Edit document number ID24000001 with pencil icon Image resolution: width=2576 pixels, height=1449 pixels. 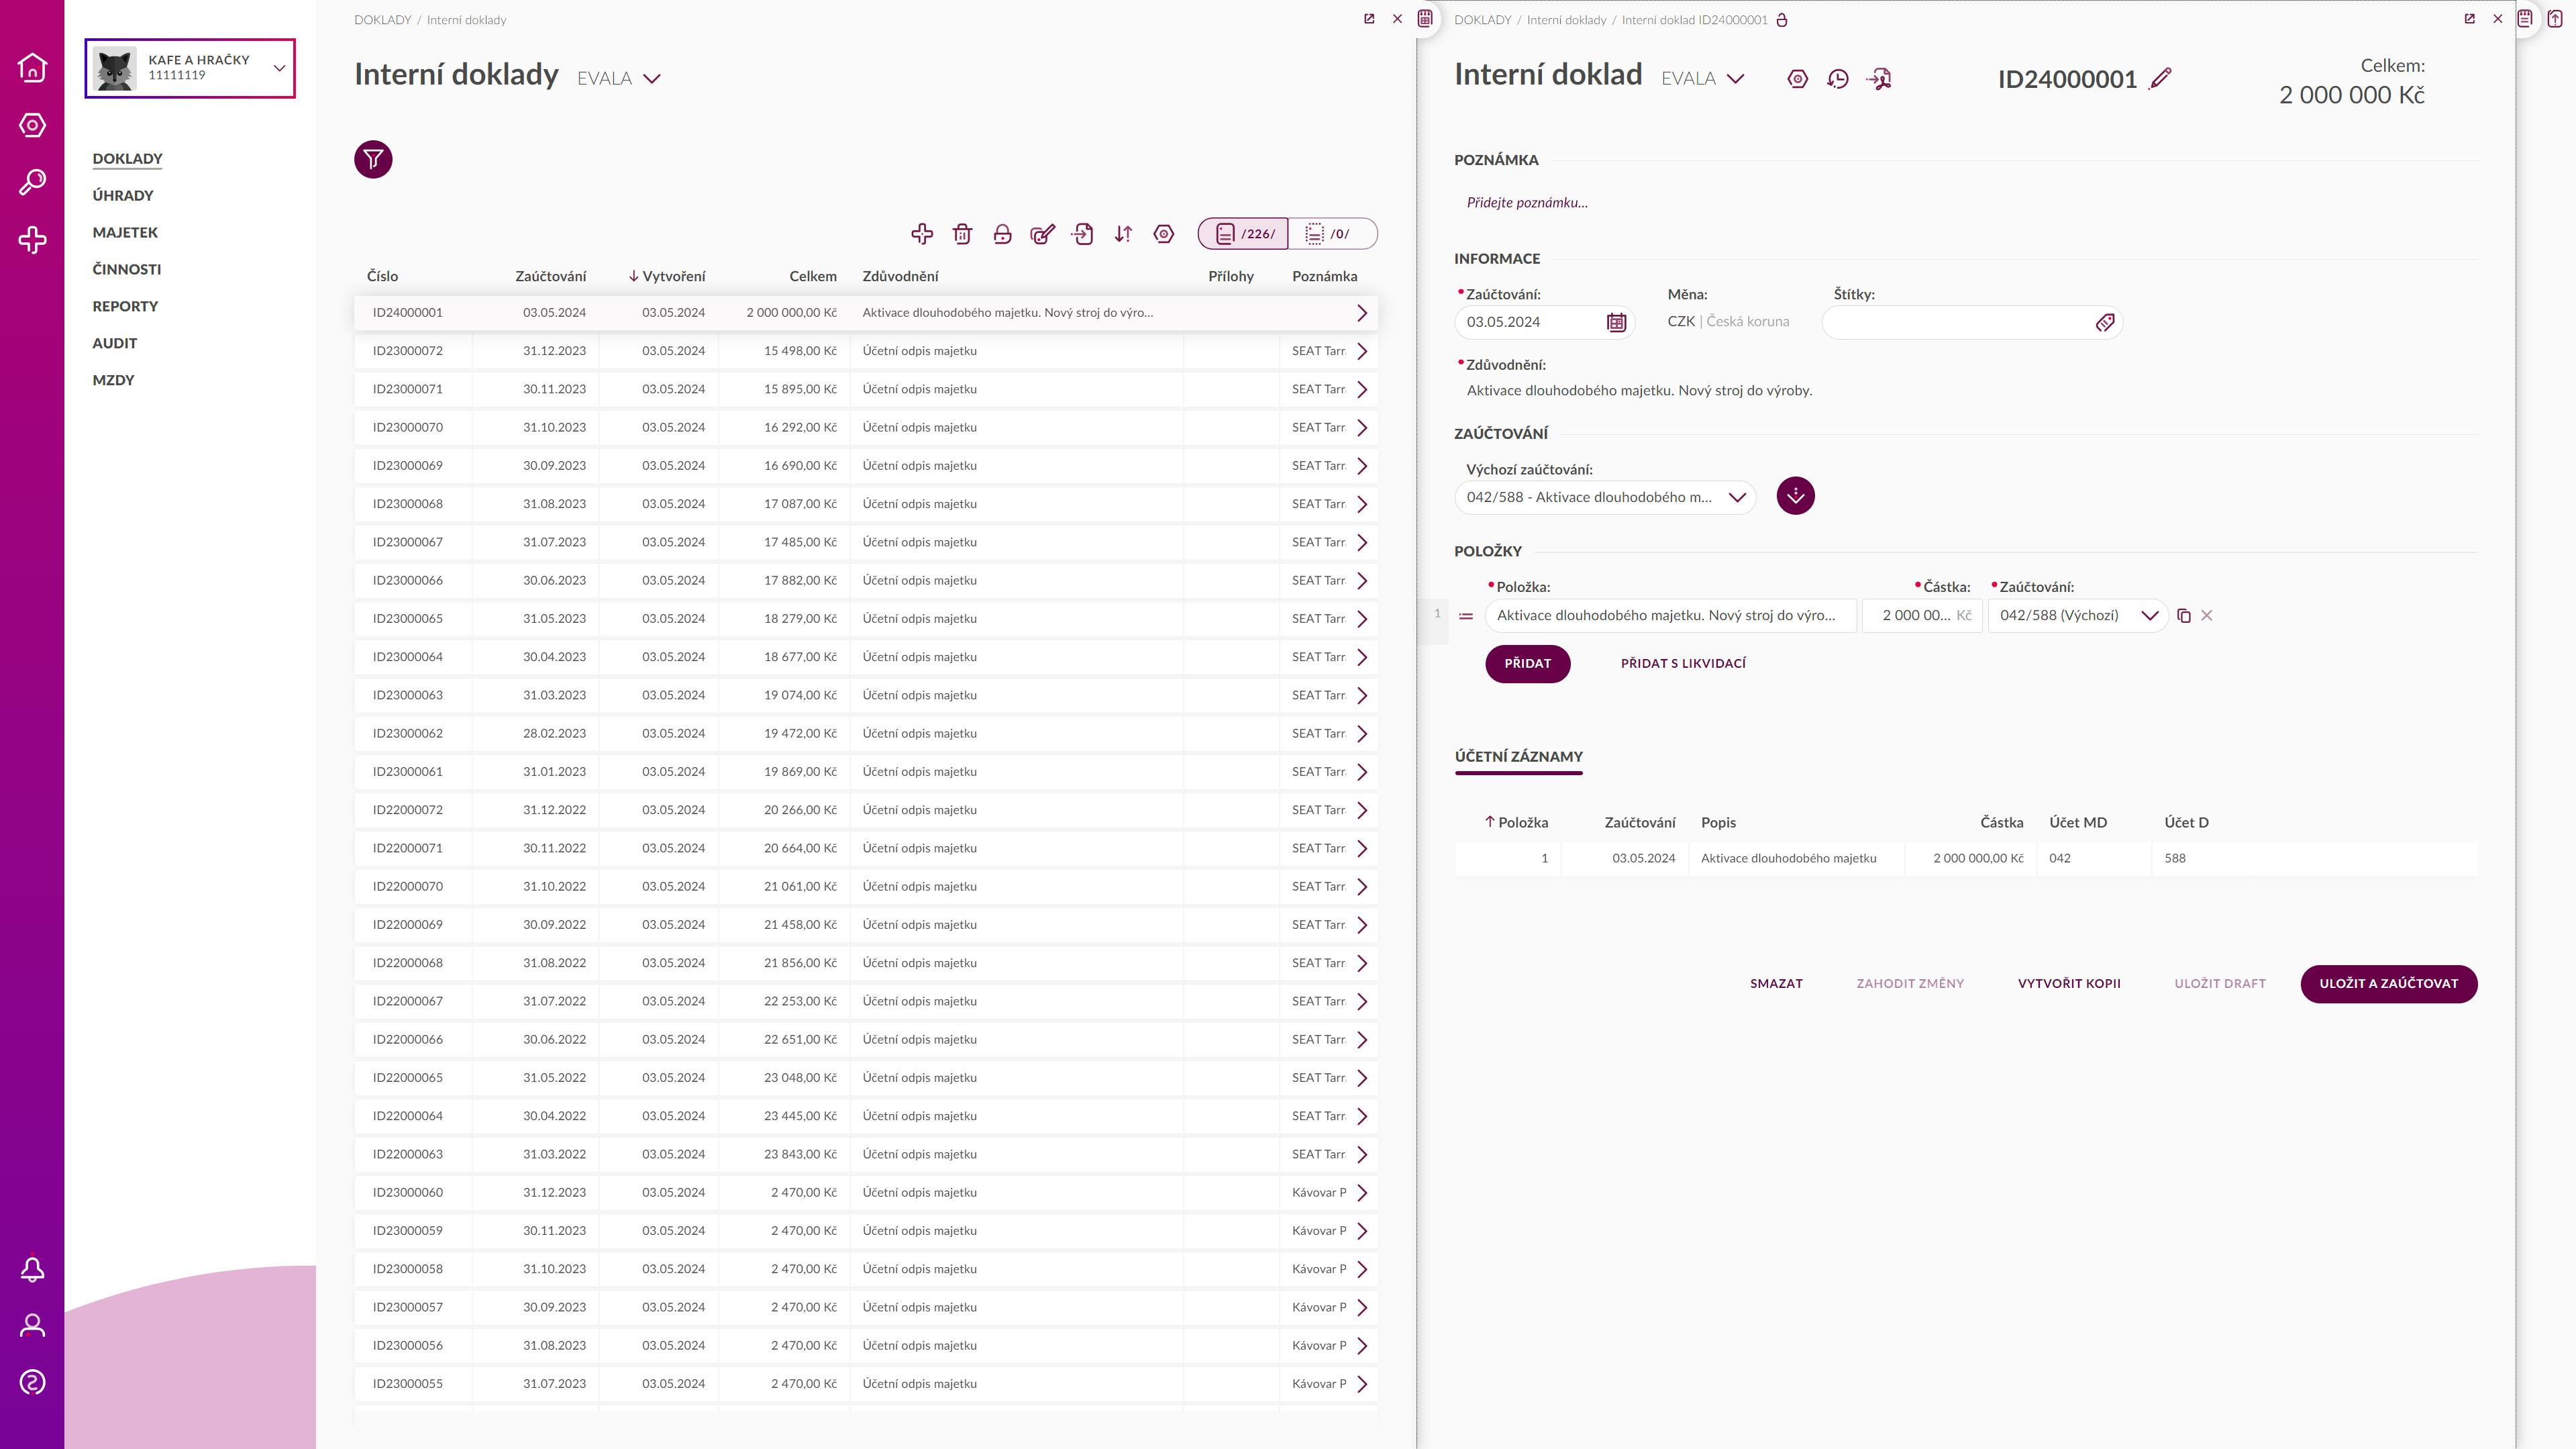coord(2161,79)
